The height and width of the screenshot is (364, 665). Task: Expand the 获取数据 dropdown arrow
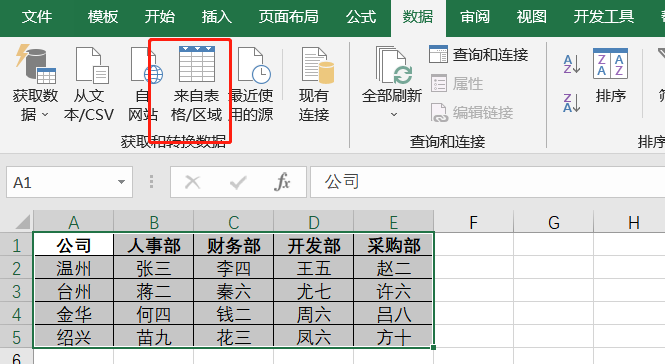pyautogui.click(x=45, y=115)
